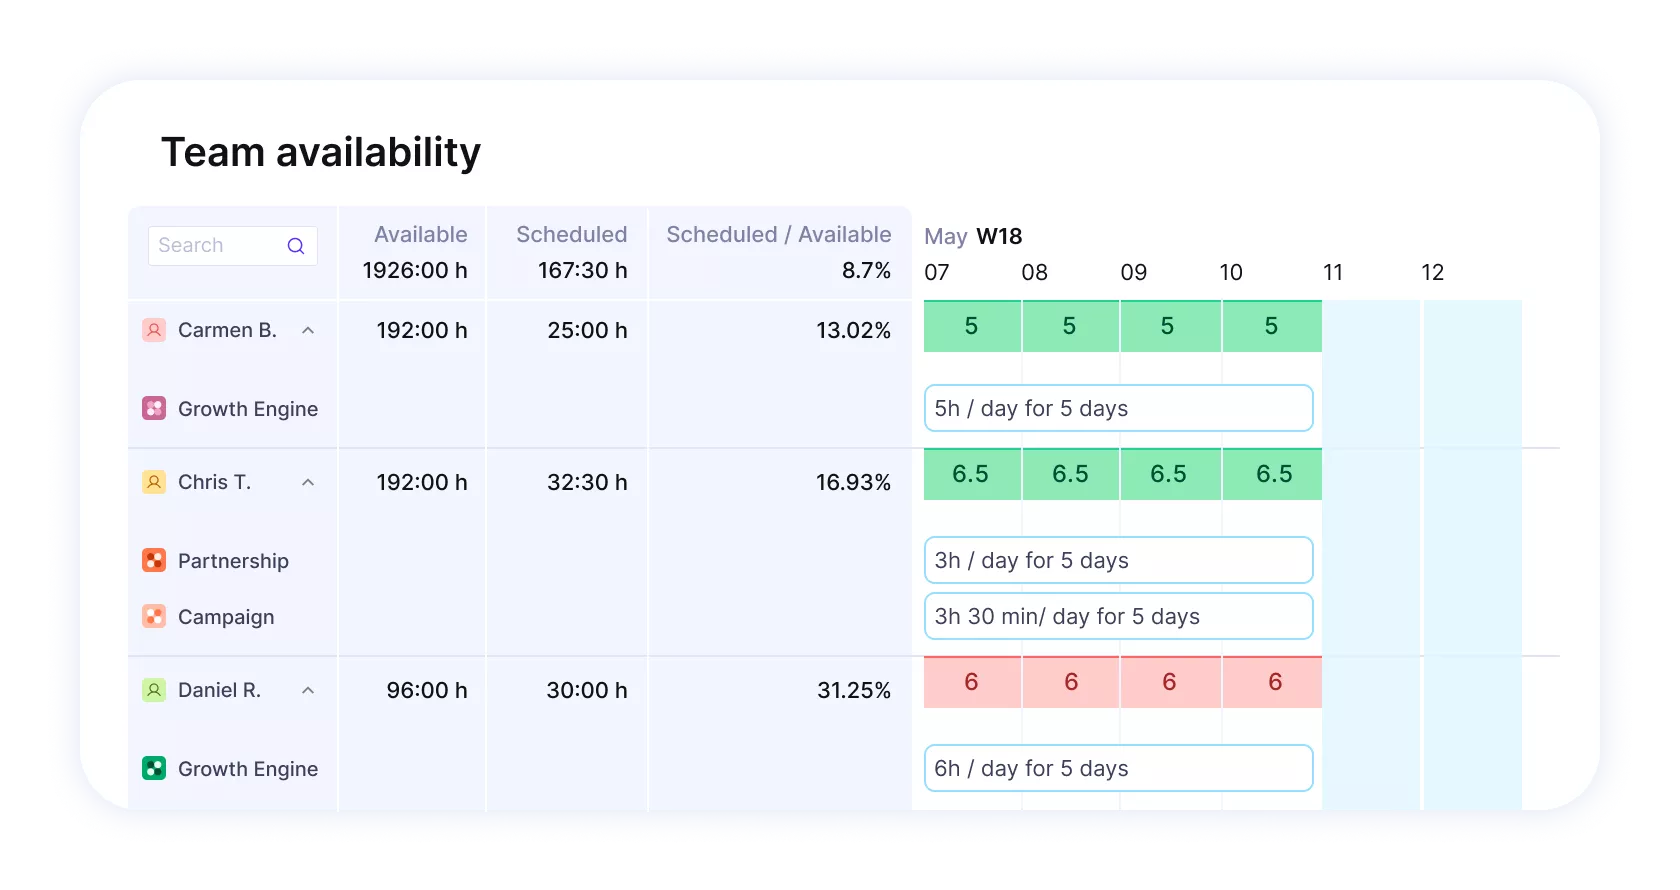Select the '6h / day for 5 days' booking
Image resolution: width=1680 pixels, height=890 pixels.
[1118, 768]
